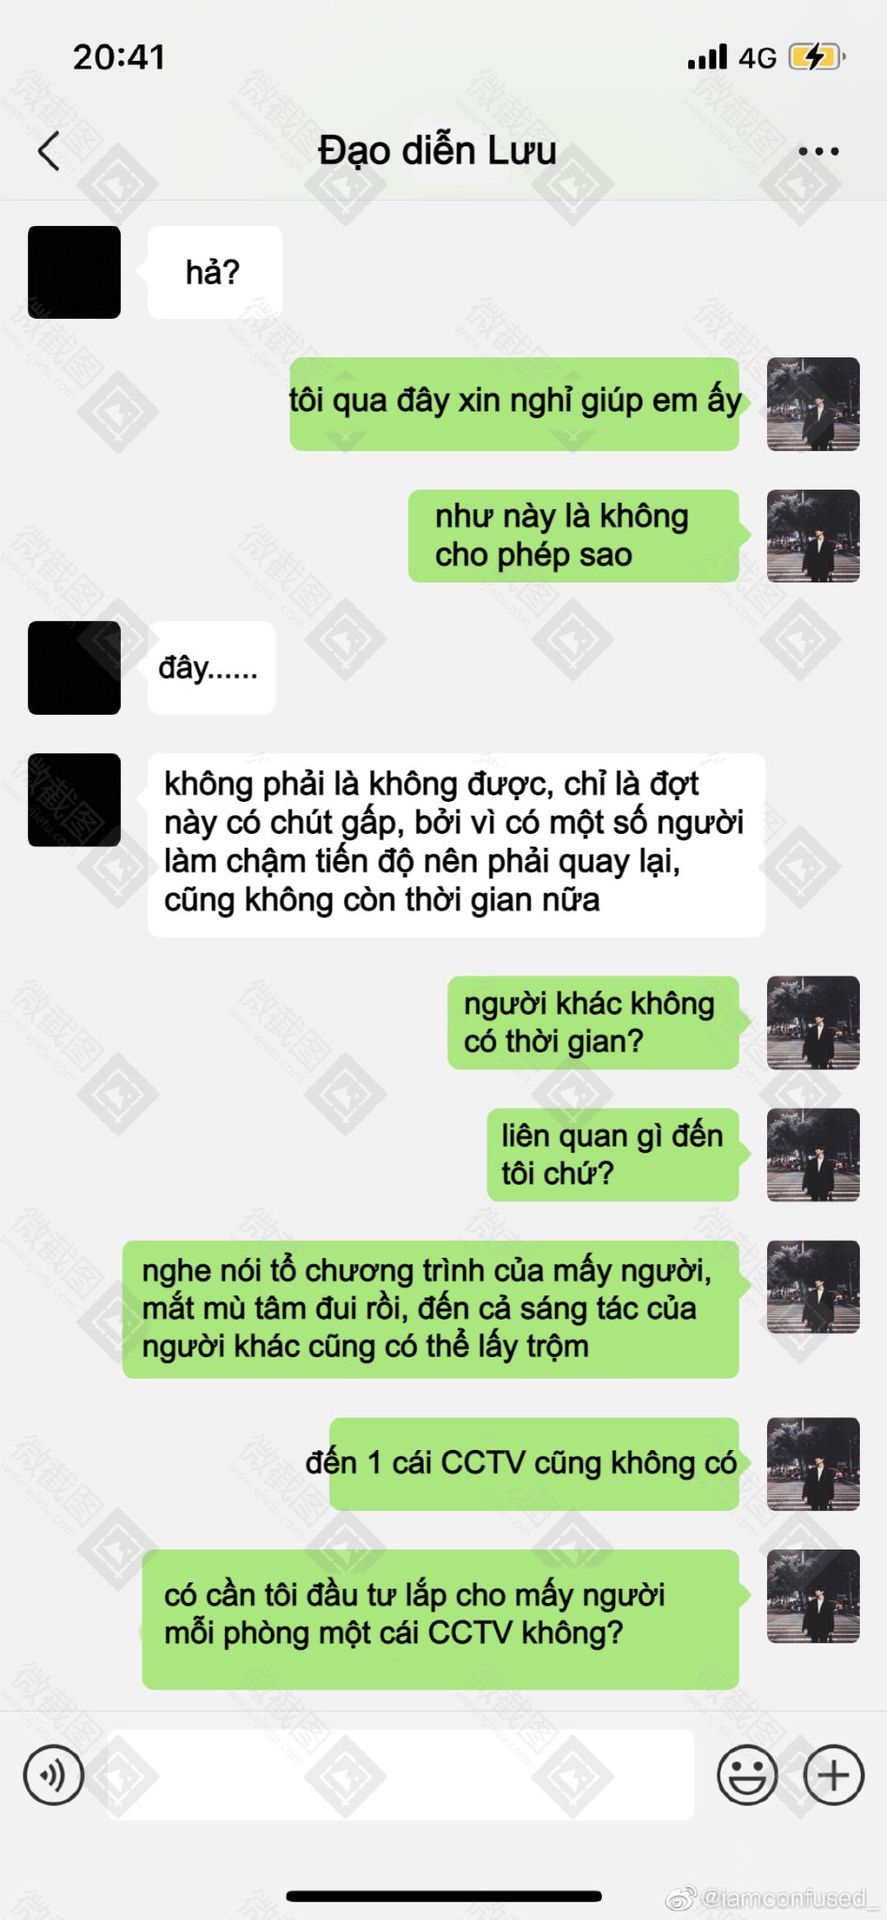Select message 'liên quan gì đến tôi chứ?'
The height and width of the screenshot is (1920, 887).
[613, 1155]
